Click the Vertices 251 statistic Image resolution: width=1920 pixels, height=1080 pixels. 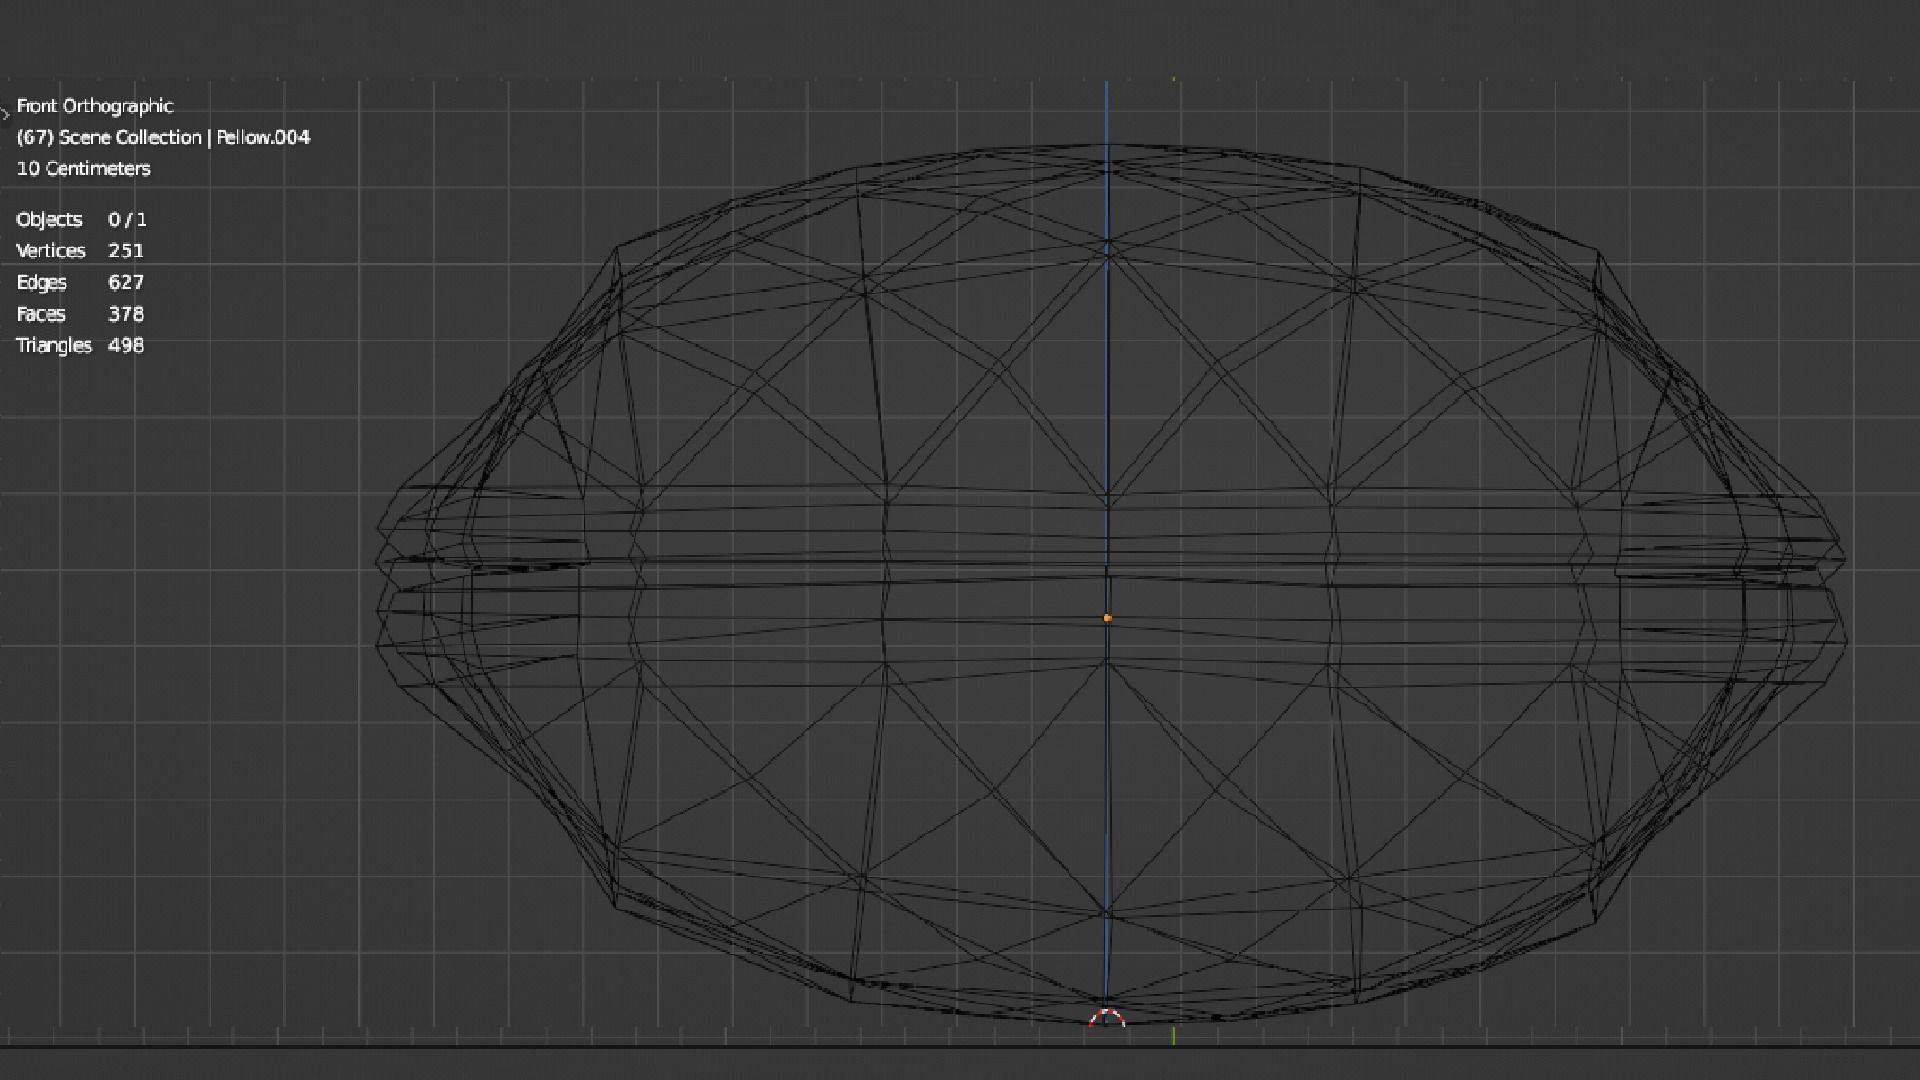[x=80, y=250]
